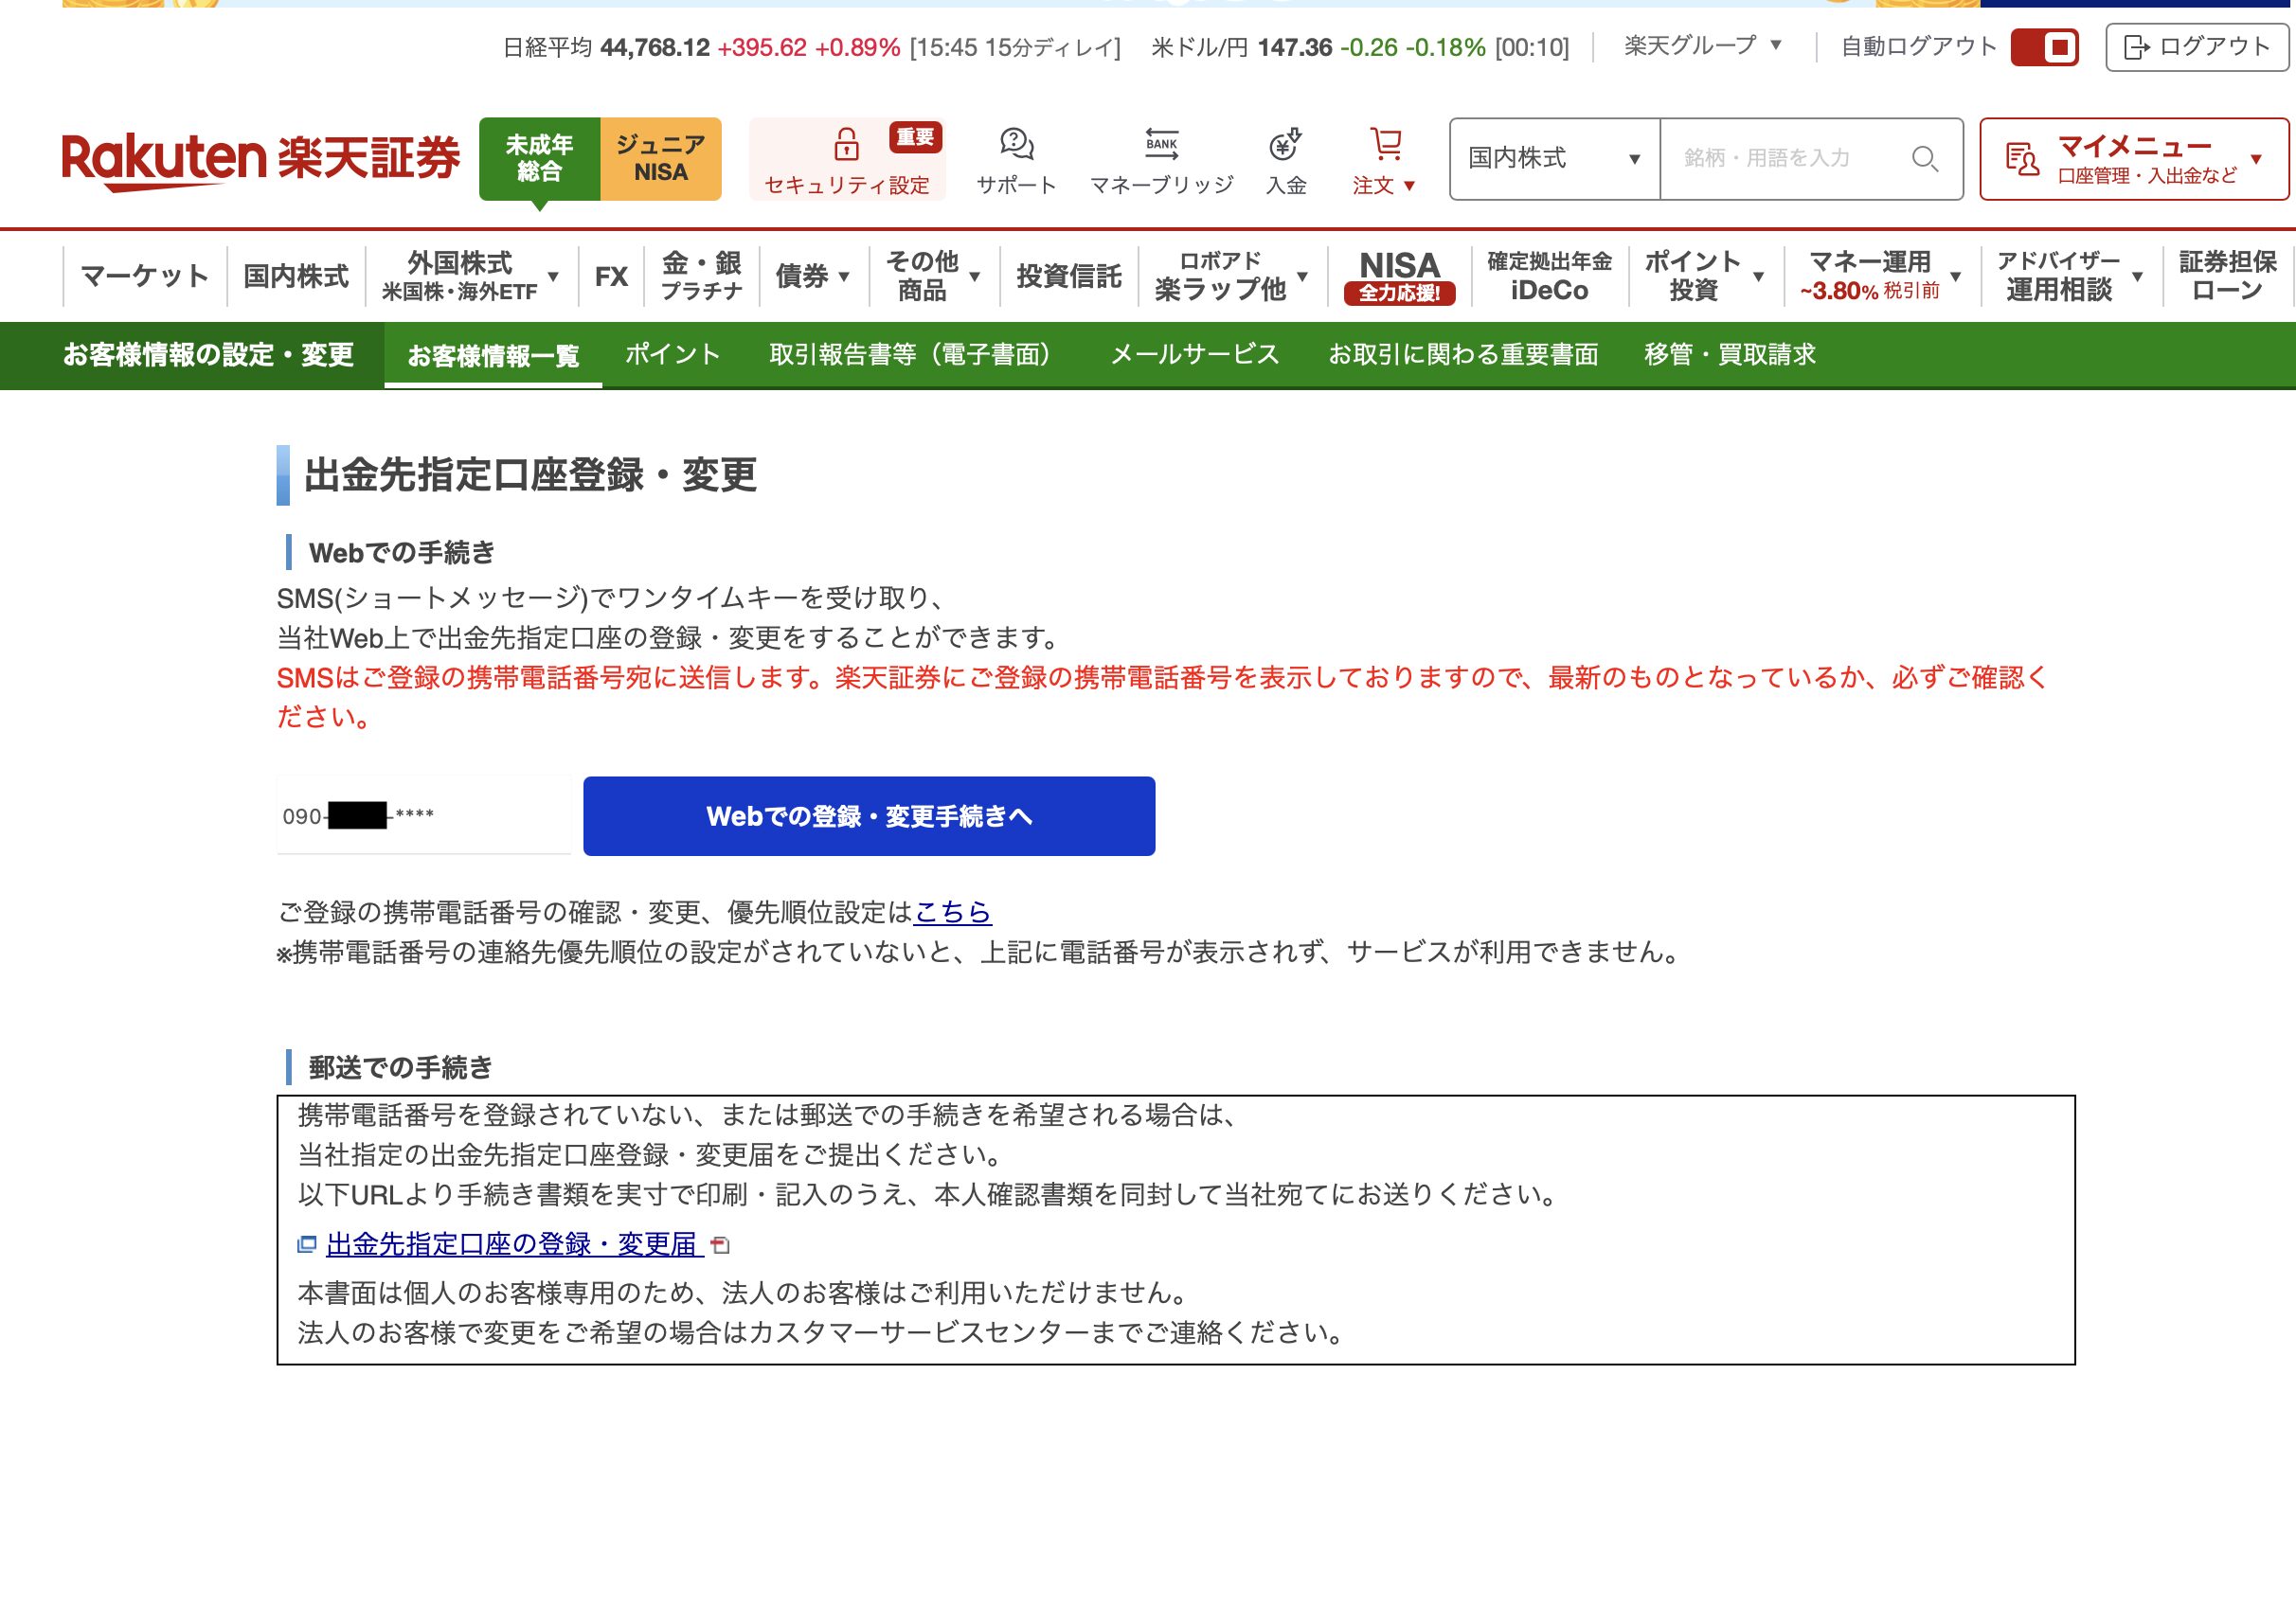
Task: Select the 未成年総合 account tab
Action: pyautogui.click(x=539, y=158)
